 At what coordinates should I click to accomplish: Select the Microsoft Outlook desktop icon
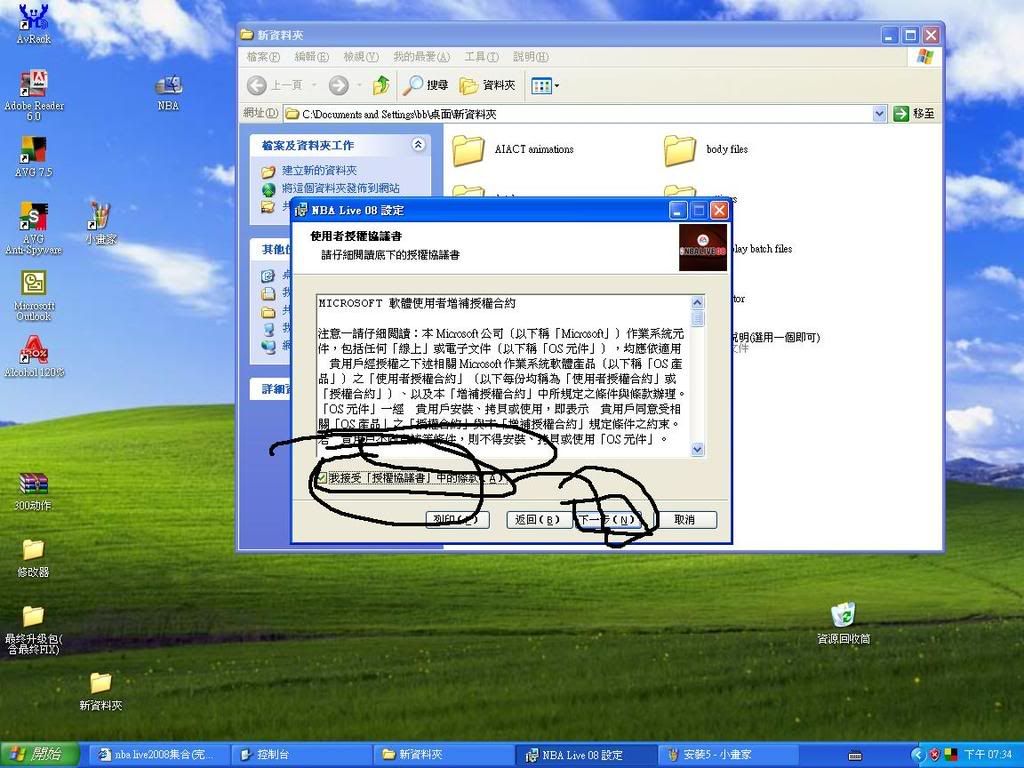click(33, 295)
